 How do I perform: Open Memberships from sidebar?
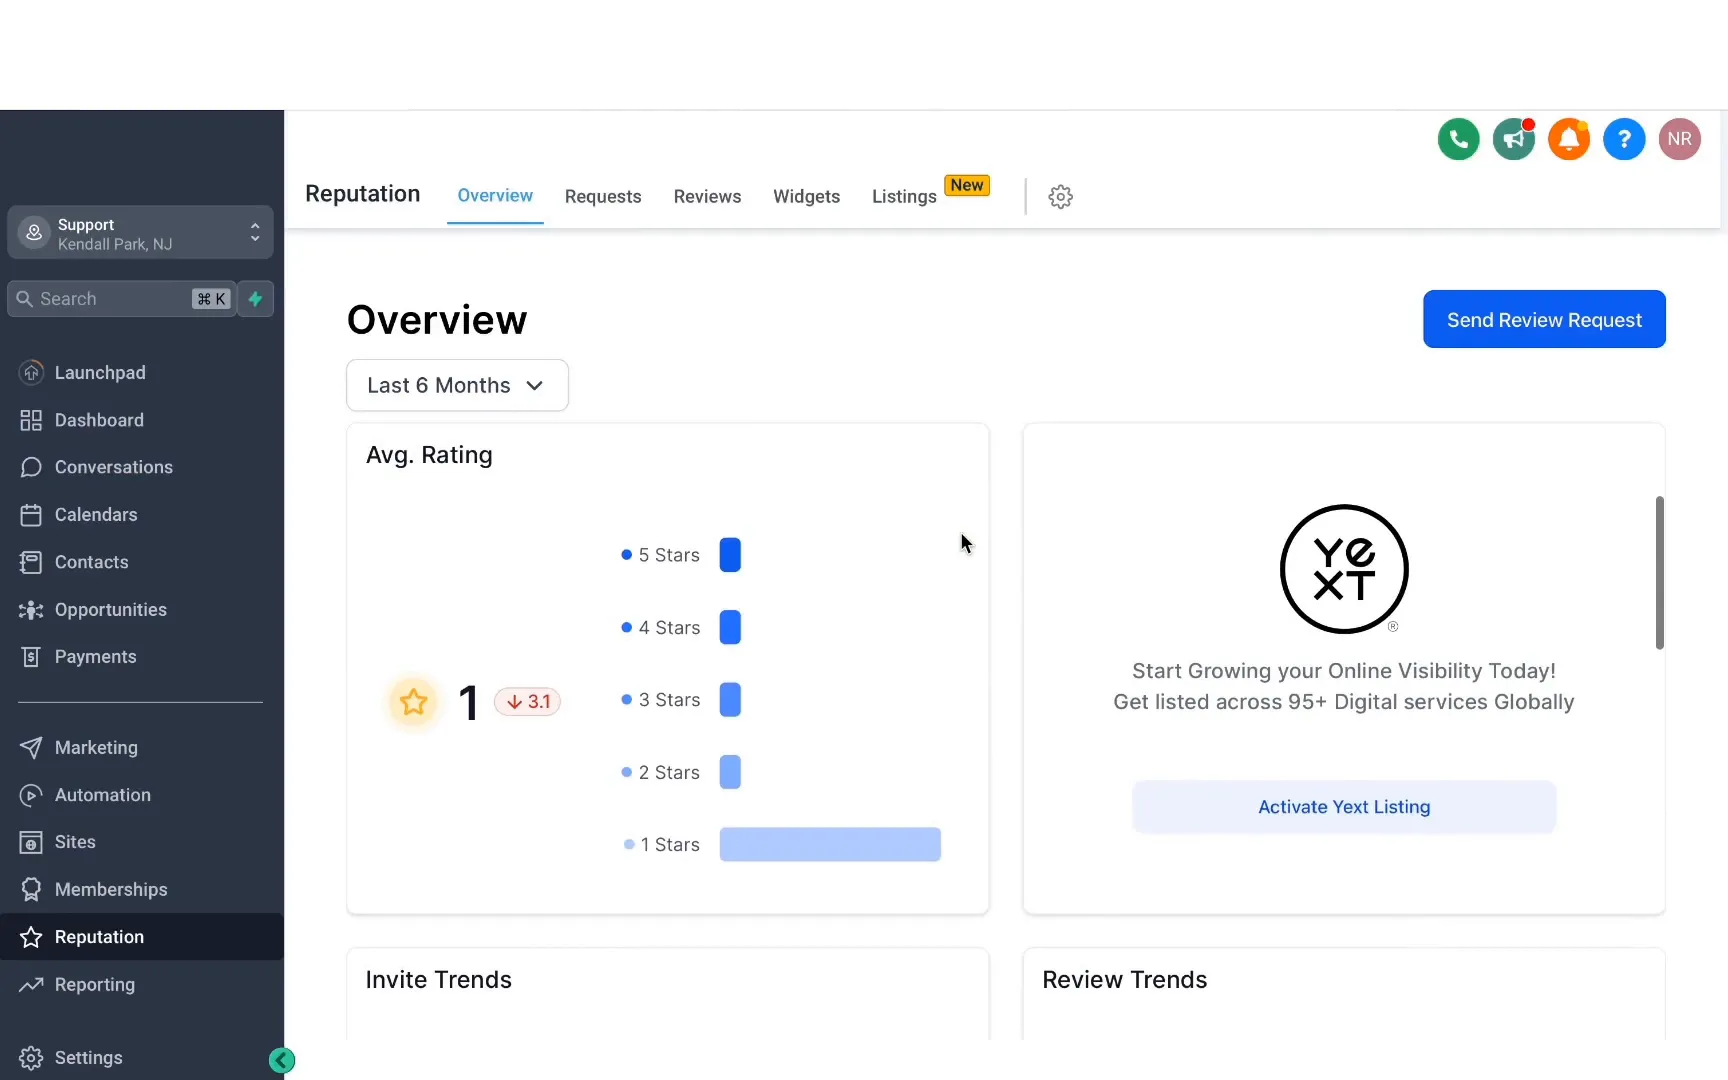[x=111, y=889]
